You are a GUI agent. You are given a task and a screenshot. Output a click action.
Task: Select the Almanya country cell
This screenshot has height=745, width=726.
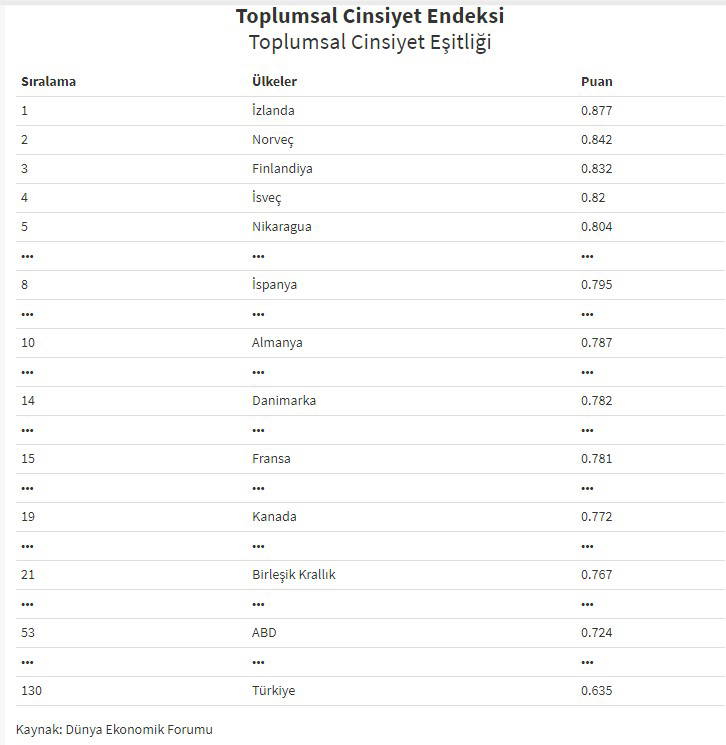[x=277, y=342]
